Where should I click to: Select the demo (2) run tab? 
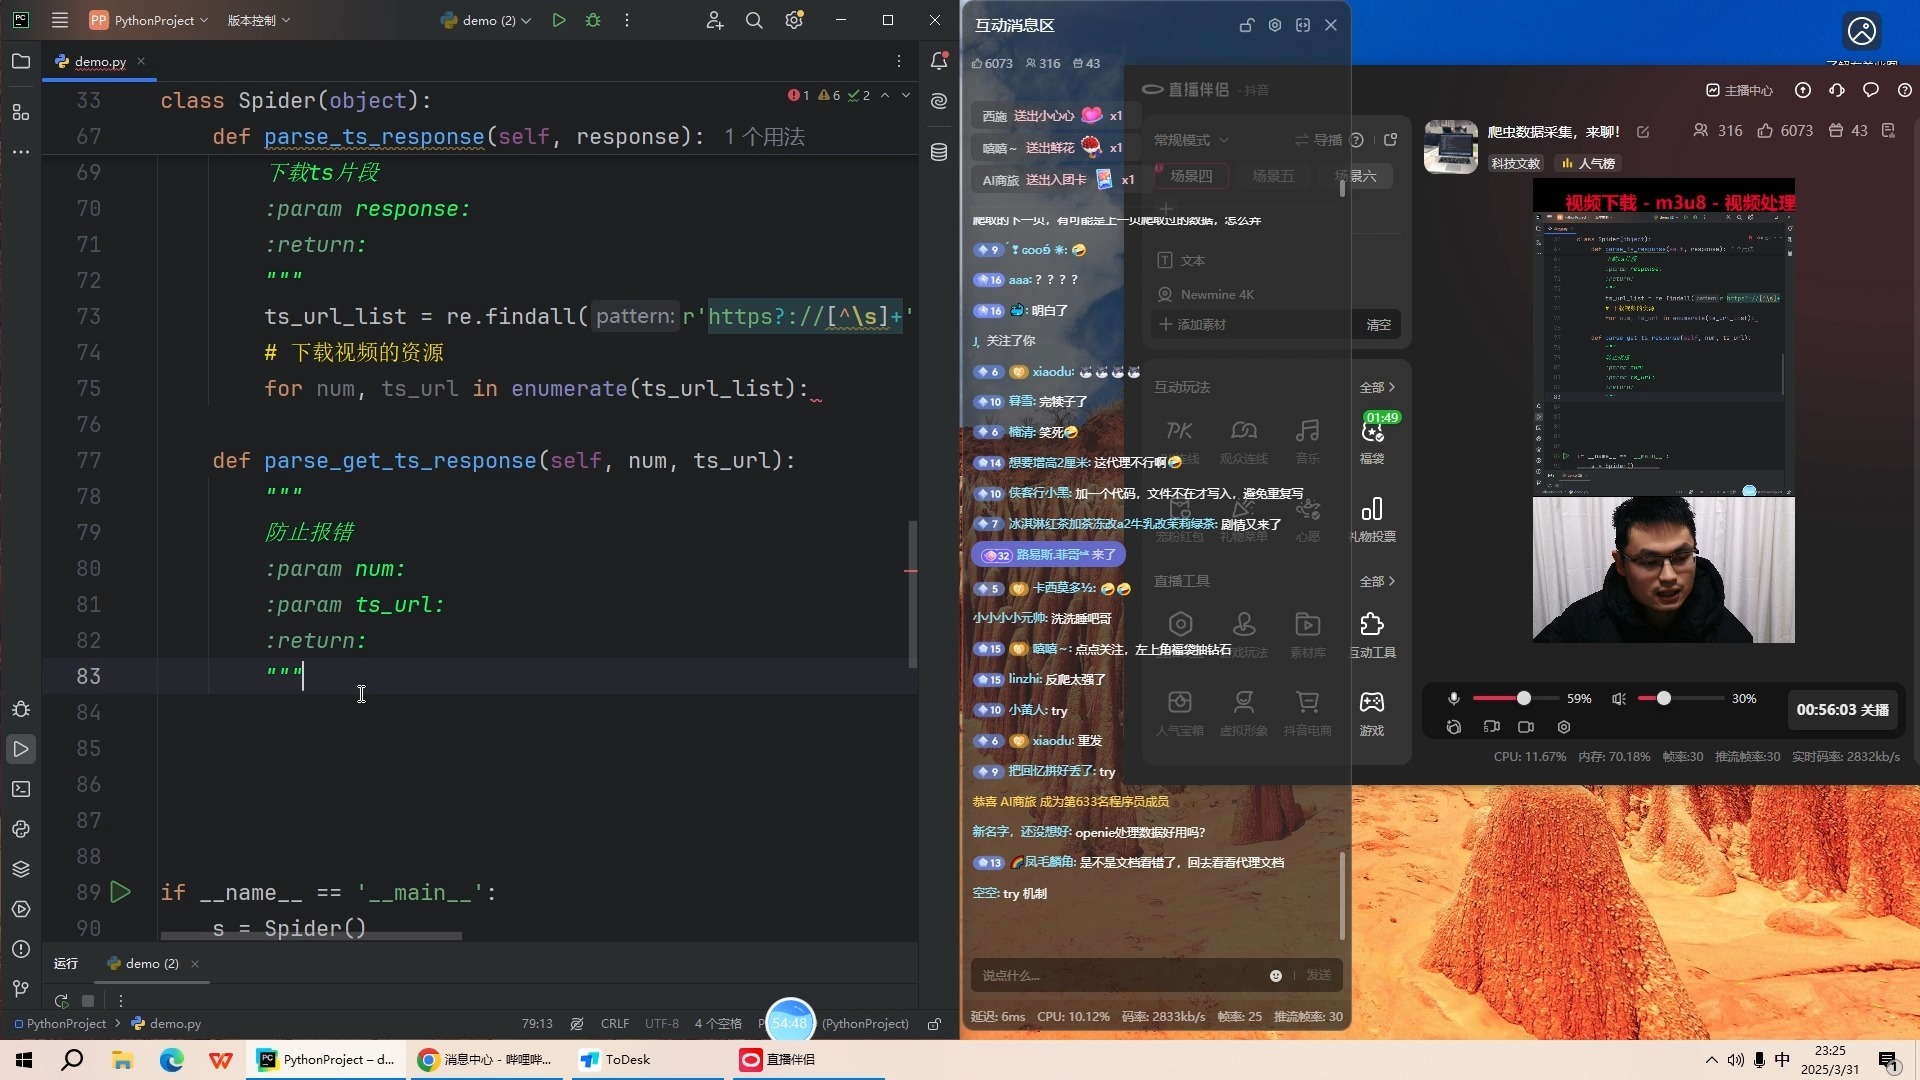click(150, 963)
